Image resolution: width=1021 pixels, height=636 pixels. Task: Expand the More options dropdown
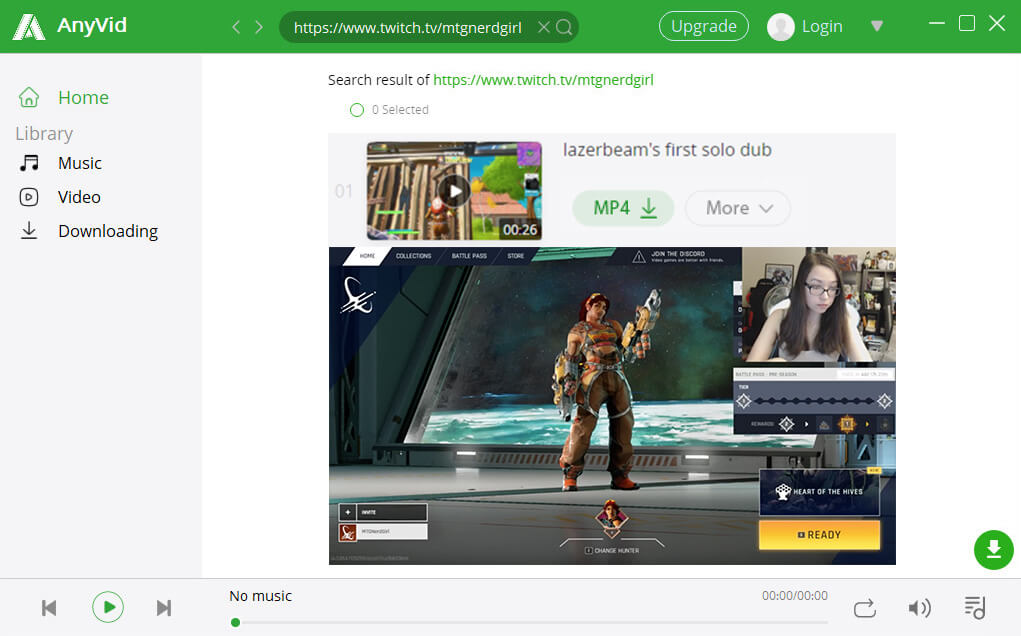(x=738, y=208)
